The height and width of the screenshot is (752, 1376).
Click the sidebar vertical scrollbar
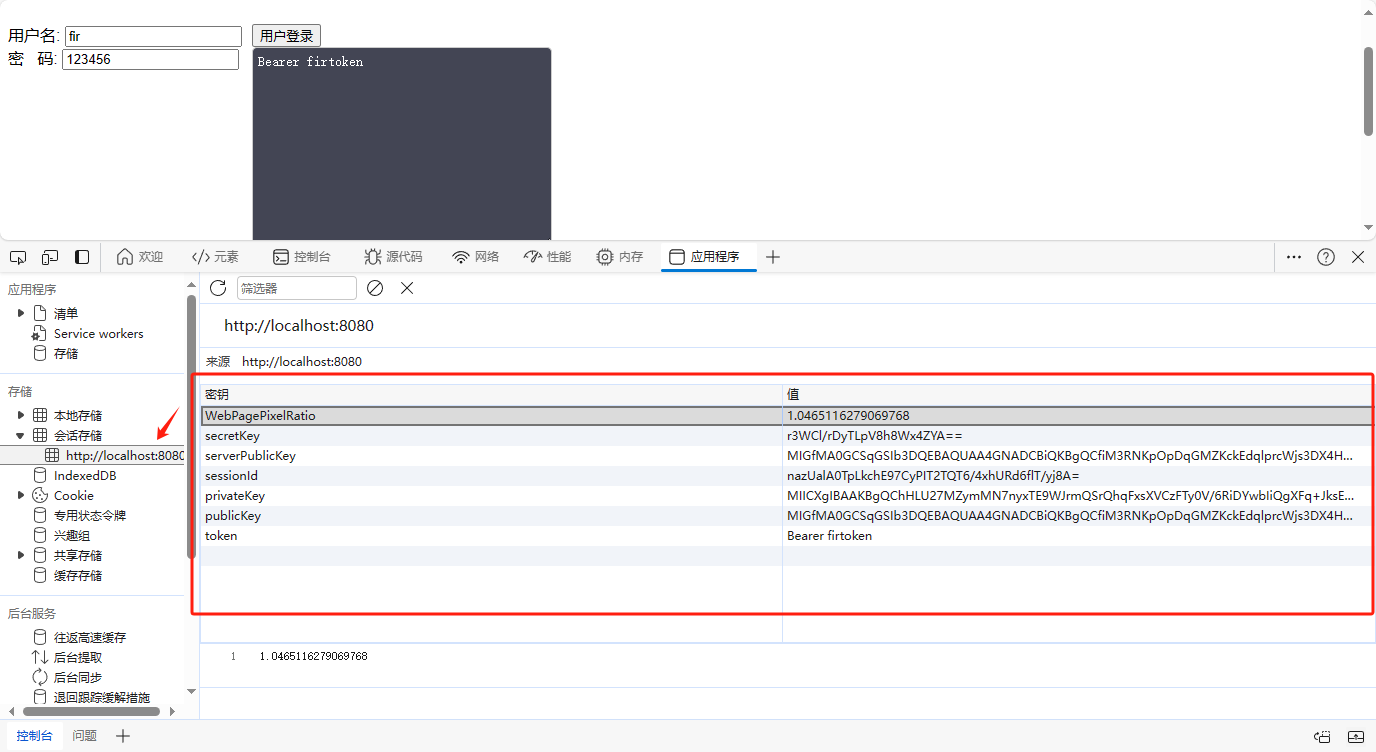pos(191,427)
